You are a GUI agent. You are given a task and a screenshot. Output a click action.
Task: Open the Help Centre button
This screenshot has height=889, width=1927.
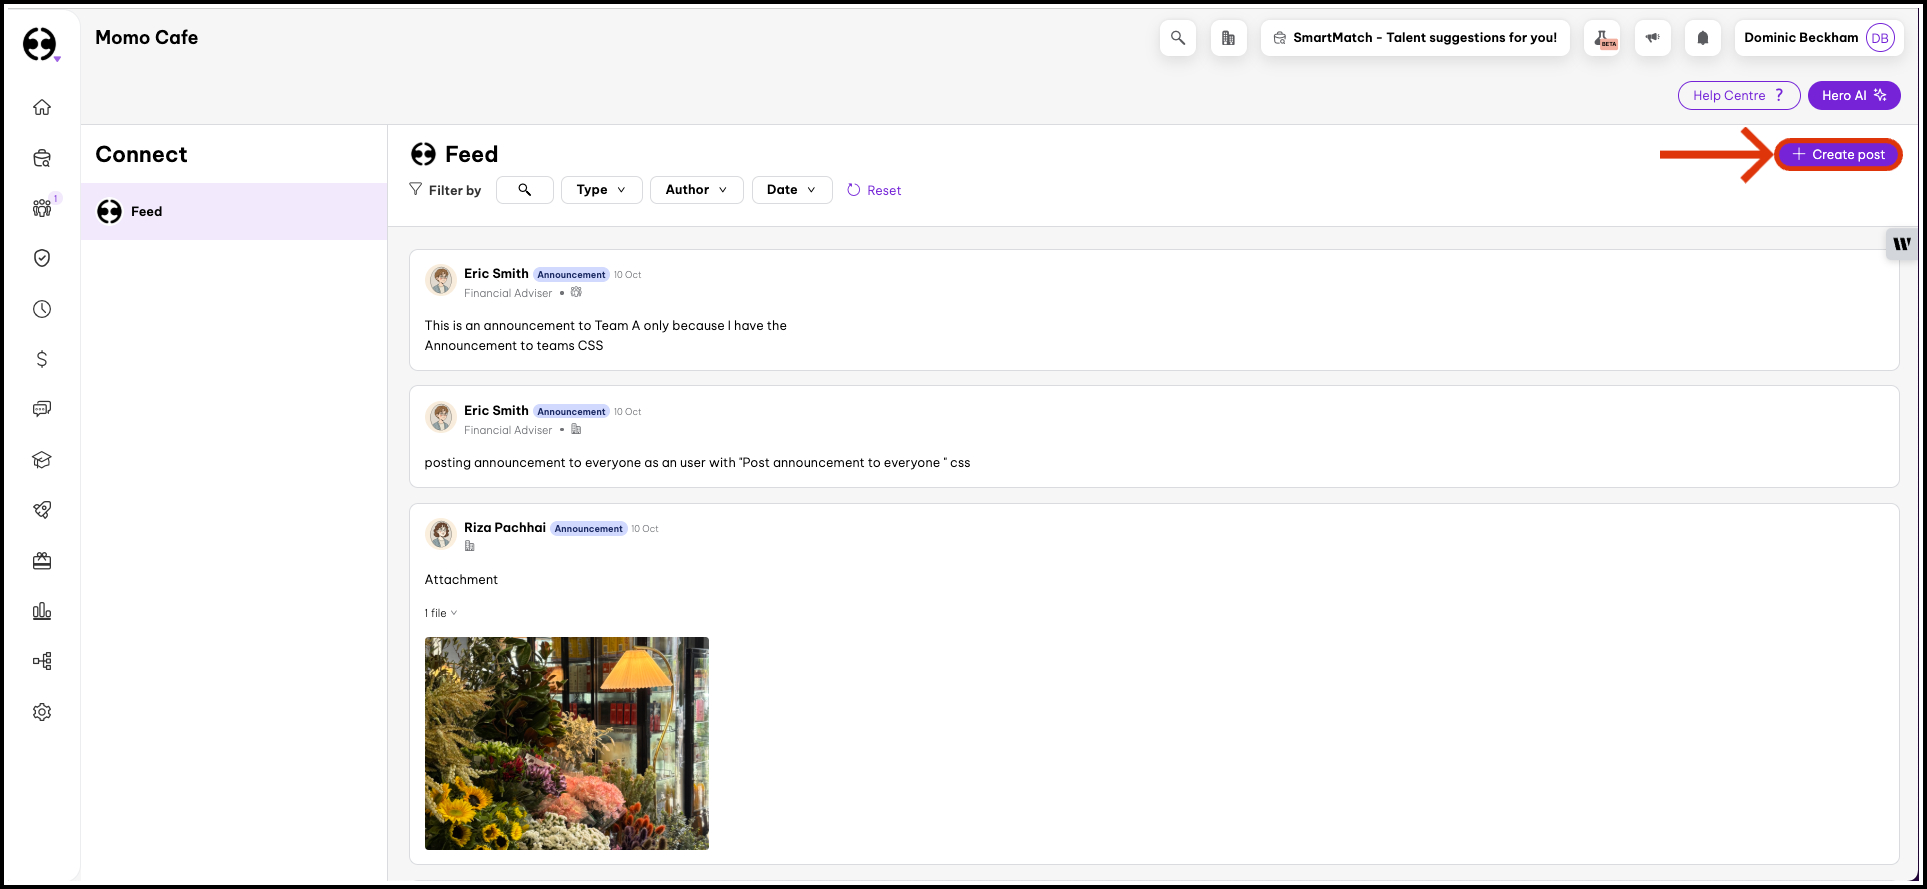coord(1738,96)
